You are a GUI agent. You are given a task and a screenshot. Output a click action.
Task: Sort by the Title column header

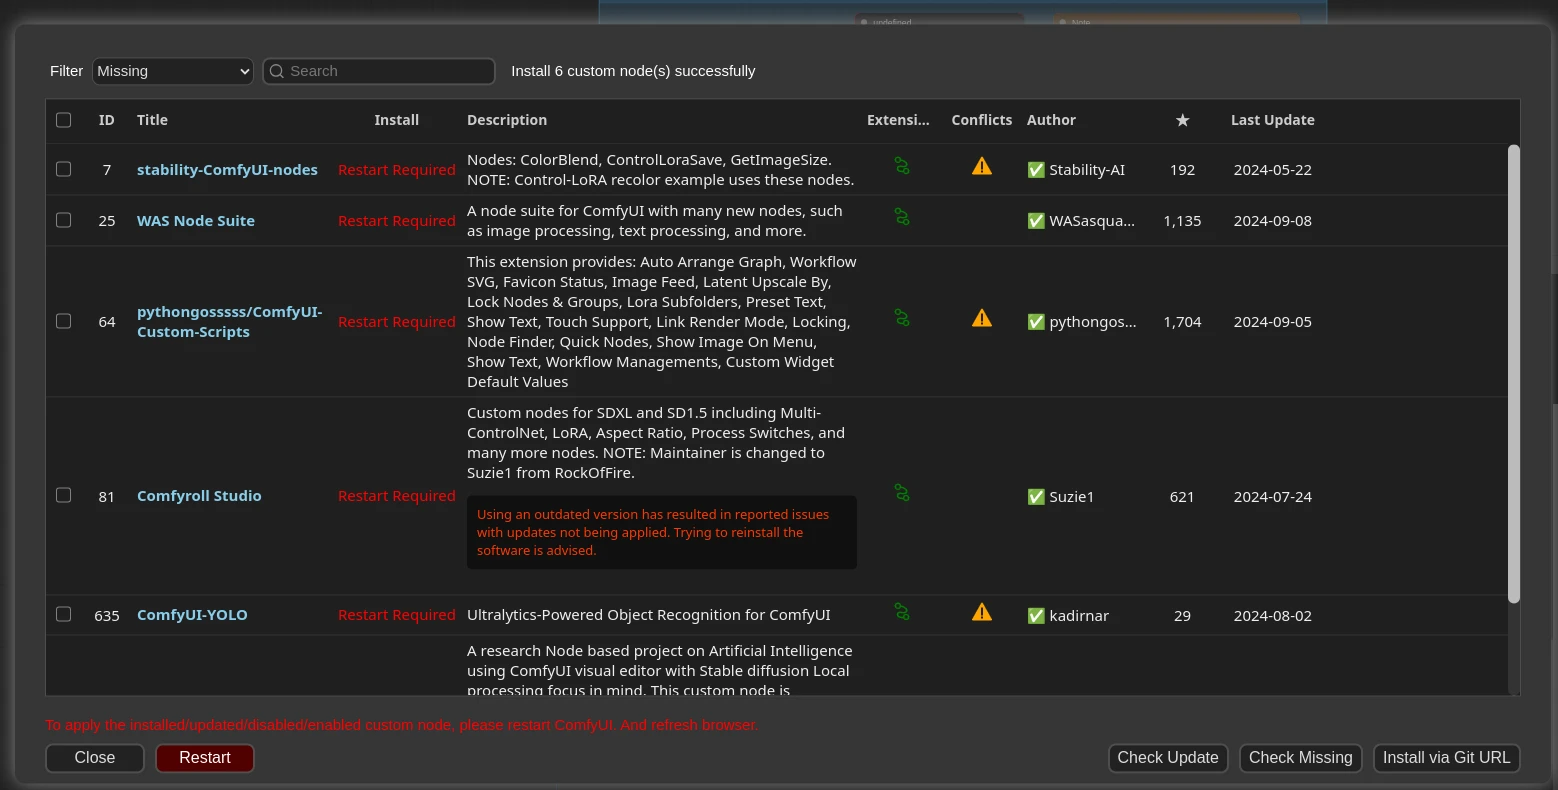click(x=152, y=120)
